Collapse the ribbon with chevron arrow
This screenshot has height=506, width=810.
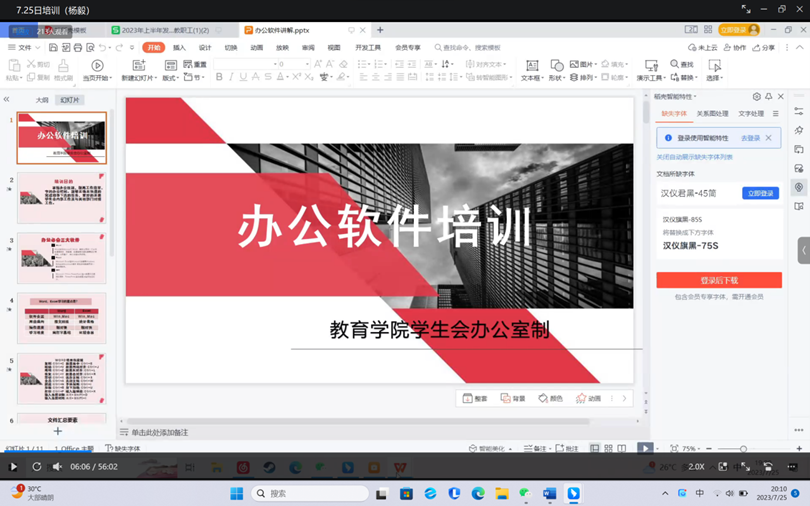800,48
